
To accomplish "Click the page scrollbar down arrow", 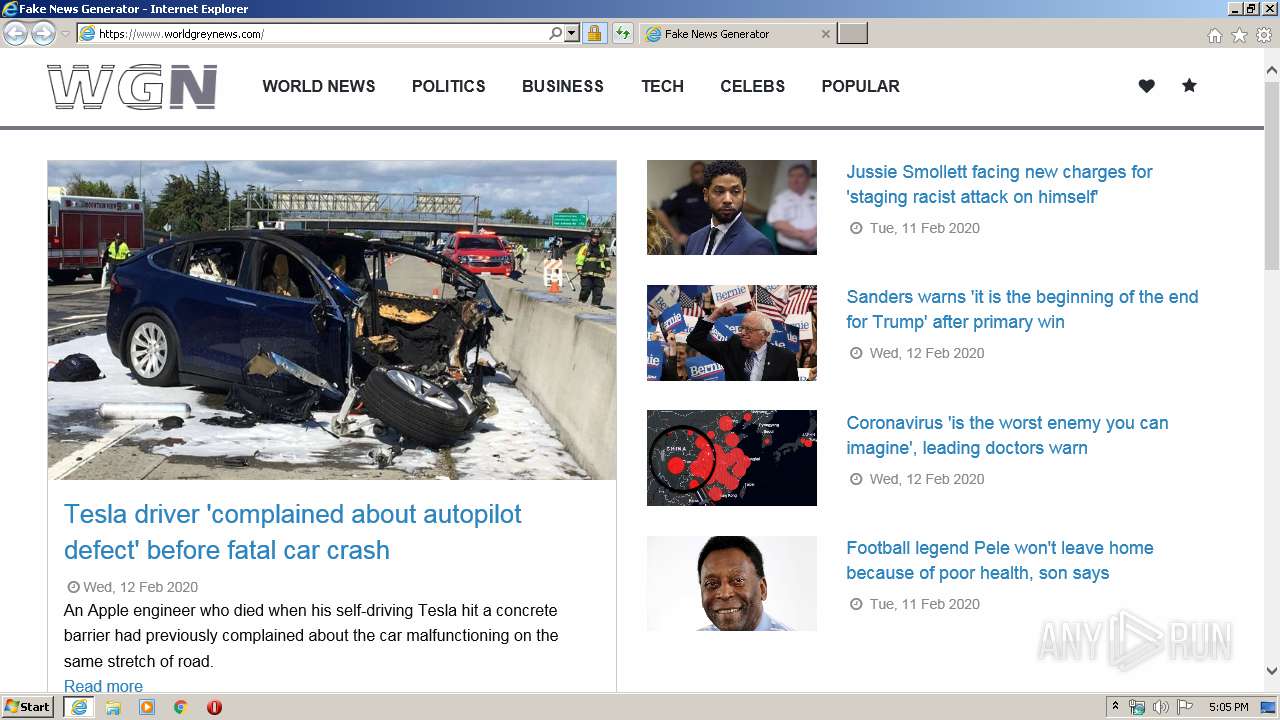I will click(x=1272, y=671).
